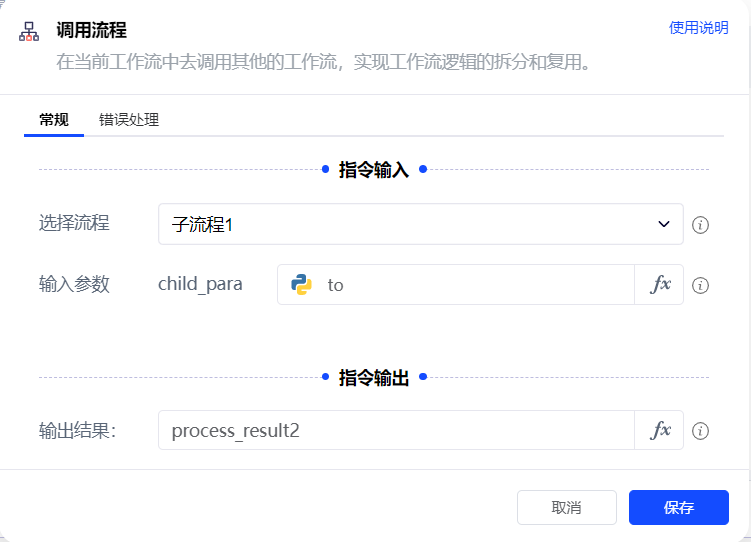This screenshot has height=542, width=751.
Task: Click the Python icon in the child_para field
Action: pos(301,284)
